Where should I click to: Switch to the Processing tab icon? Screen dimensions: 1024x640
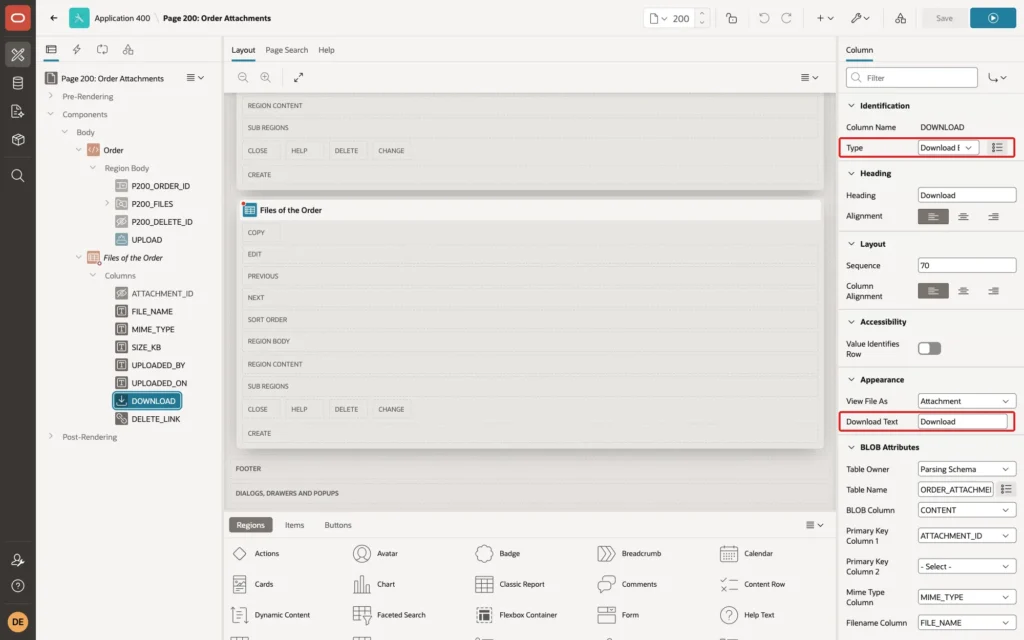coord(102,50)
